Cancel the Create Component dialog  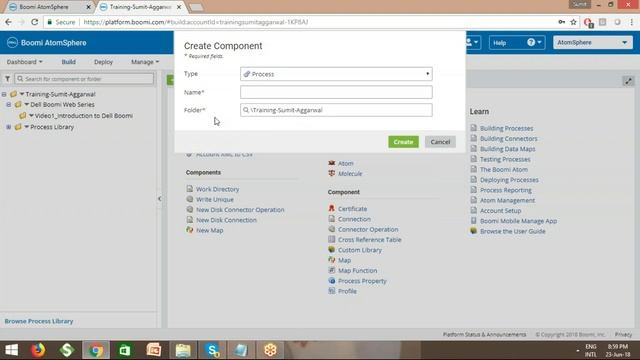(x=440, y=142)
